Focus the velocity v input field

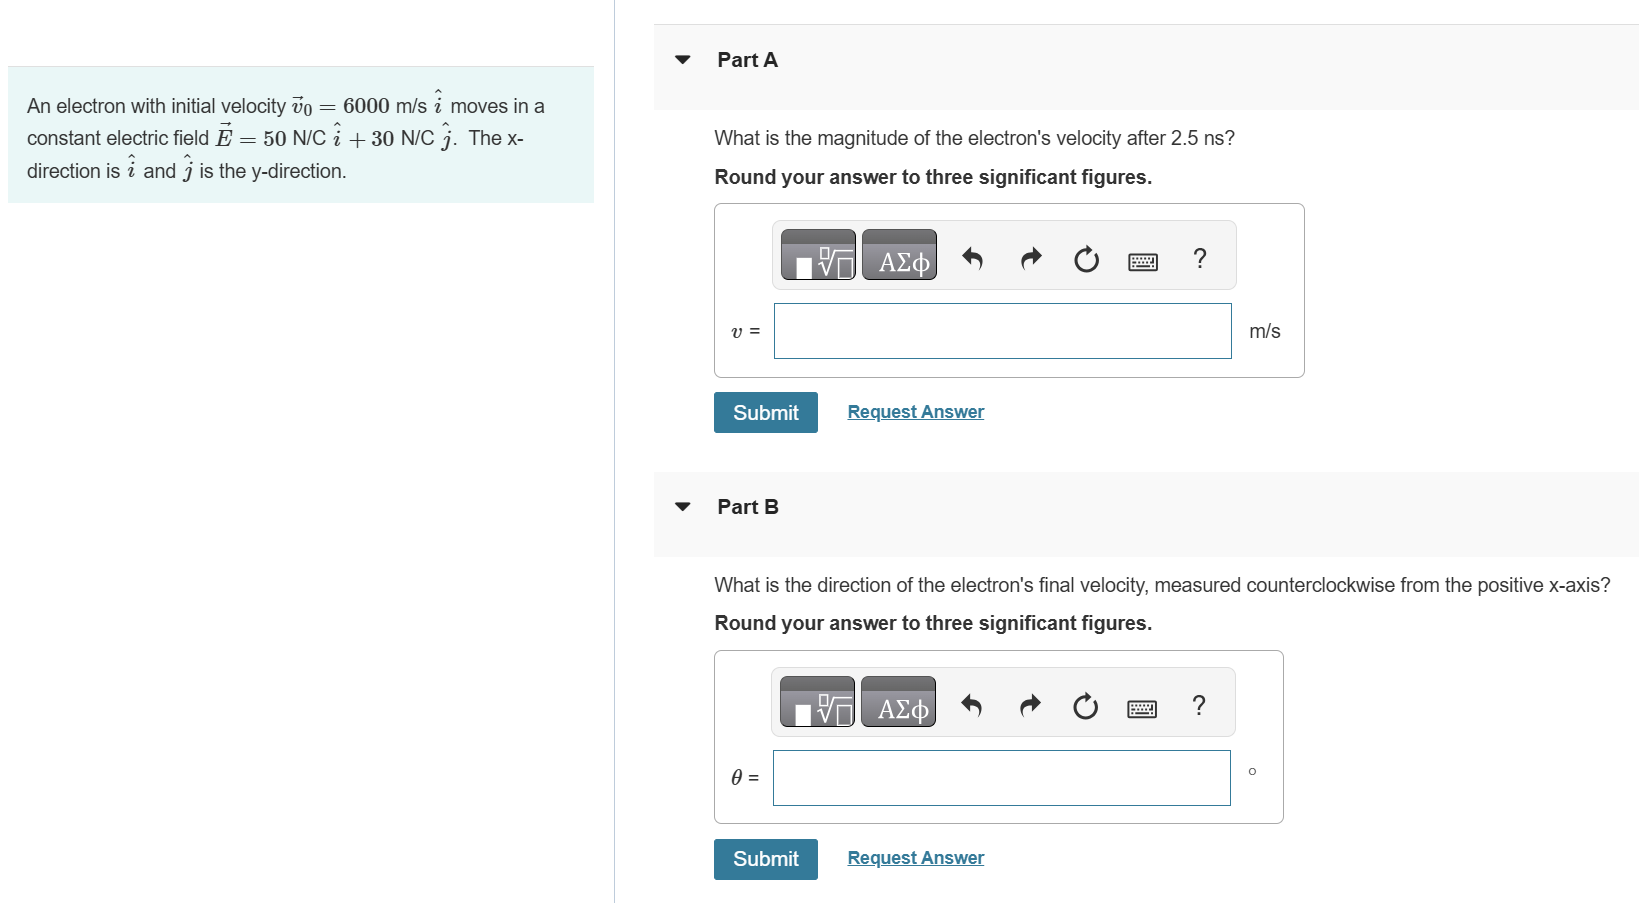1003,331
